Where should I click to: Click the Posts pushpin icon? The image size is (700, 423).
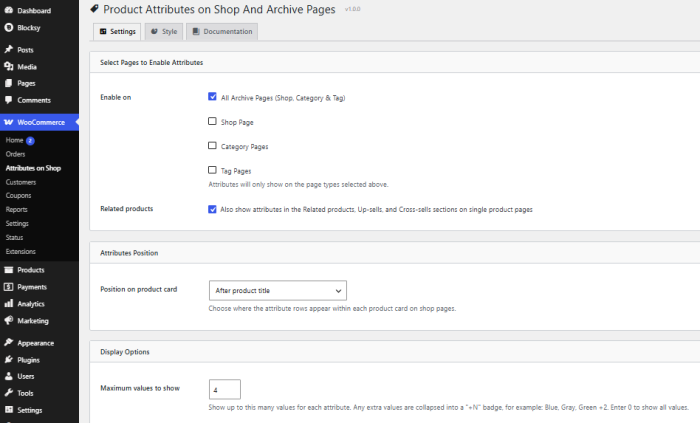pos(8,50)
